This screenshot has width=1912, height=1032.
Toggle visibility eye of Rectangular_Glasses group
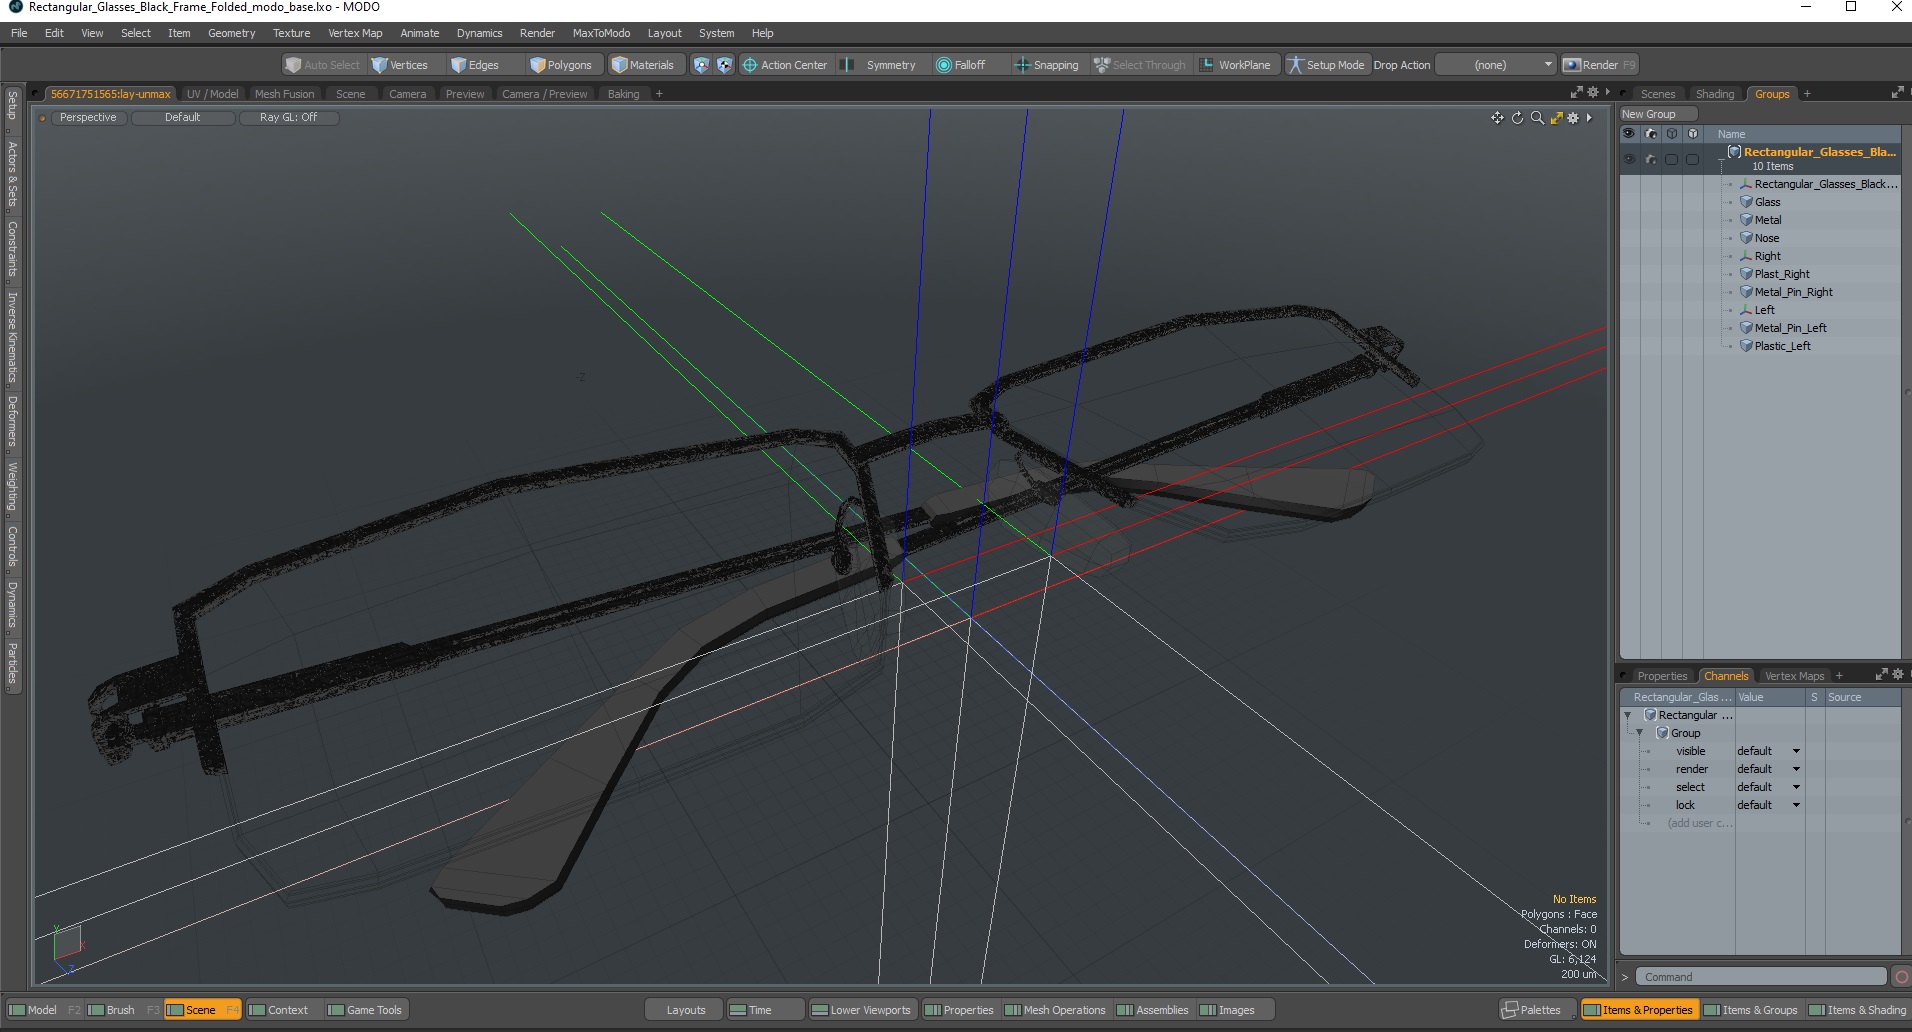(x=1629, y=159)
